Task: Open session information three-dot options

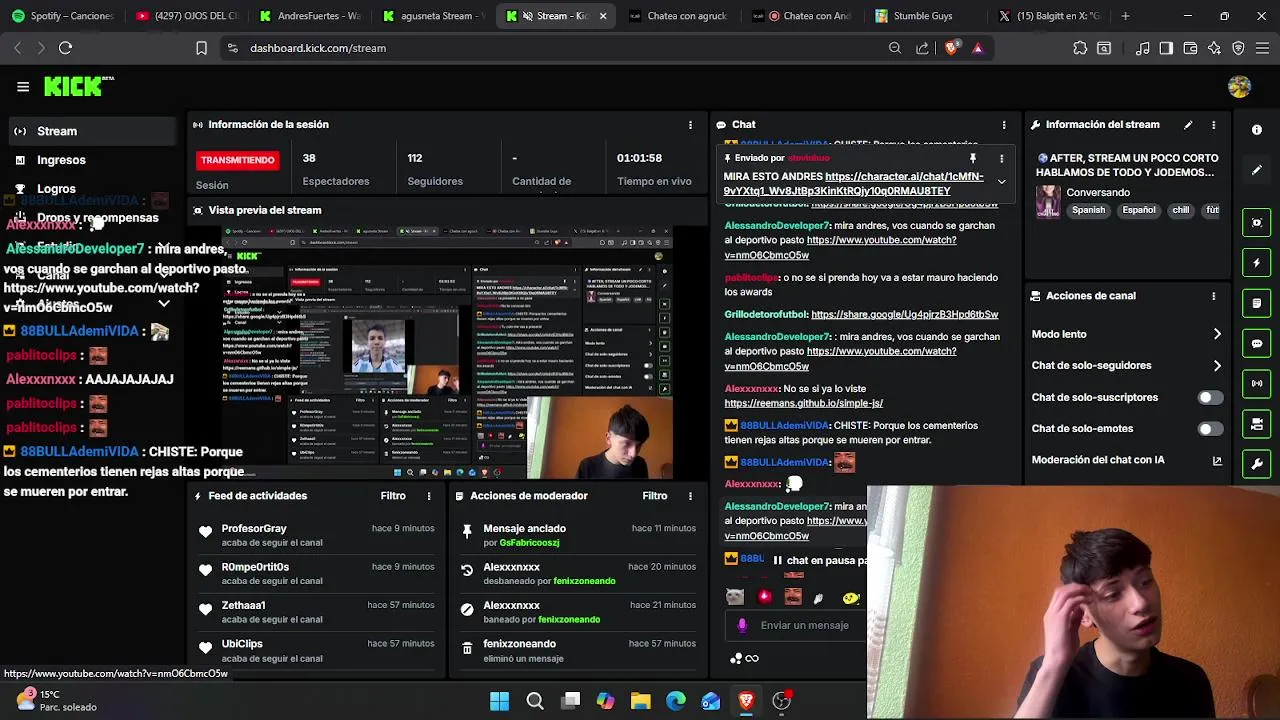Action: (690, 125)
